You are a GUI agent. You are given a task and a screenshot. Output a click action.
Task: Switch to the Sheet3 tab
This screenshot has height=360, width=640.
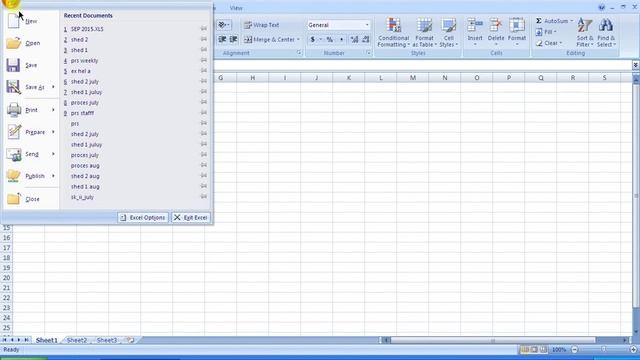point(107,340)
